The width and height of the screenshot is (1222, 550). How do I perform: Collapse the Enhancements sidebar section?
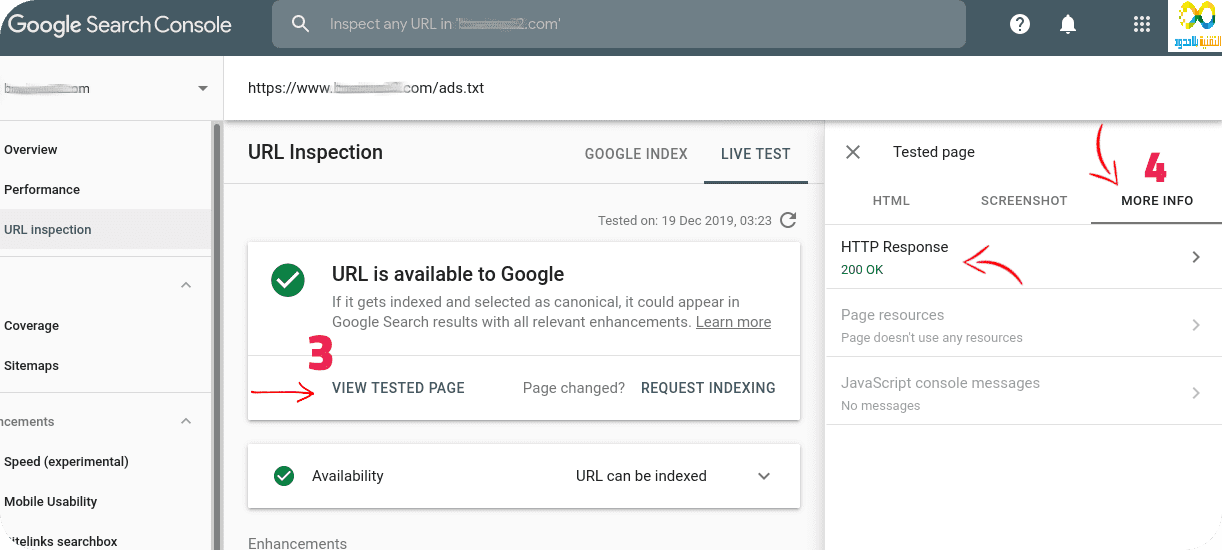186,421
